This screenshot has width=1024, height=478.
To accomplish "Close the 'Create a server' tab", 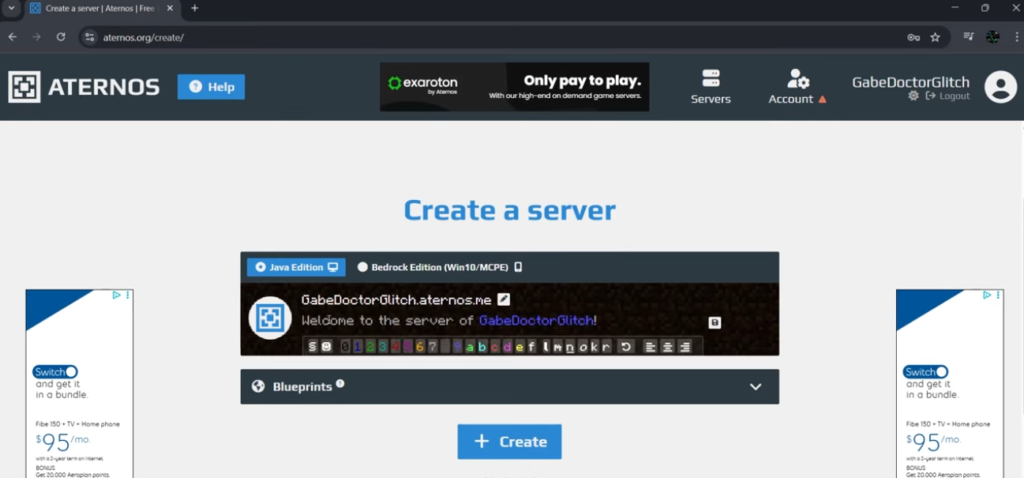I will point(170,8).
